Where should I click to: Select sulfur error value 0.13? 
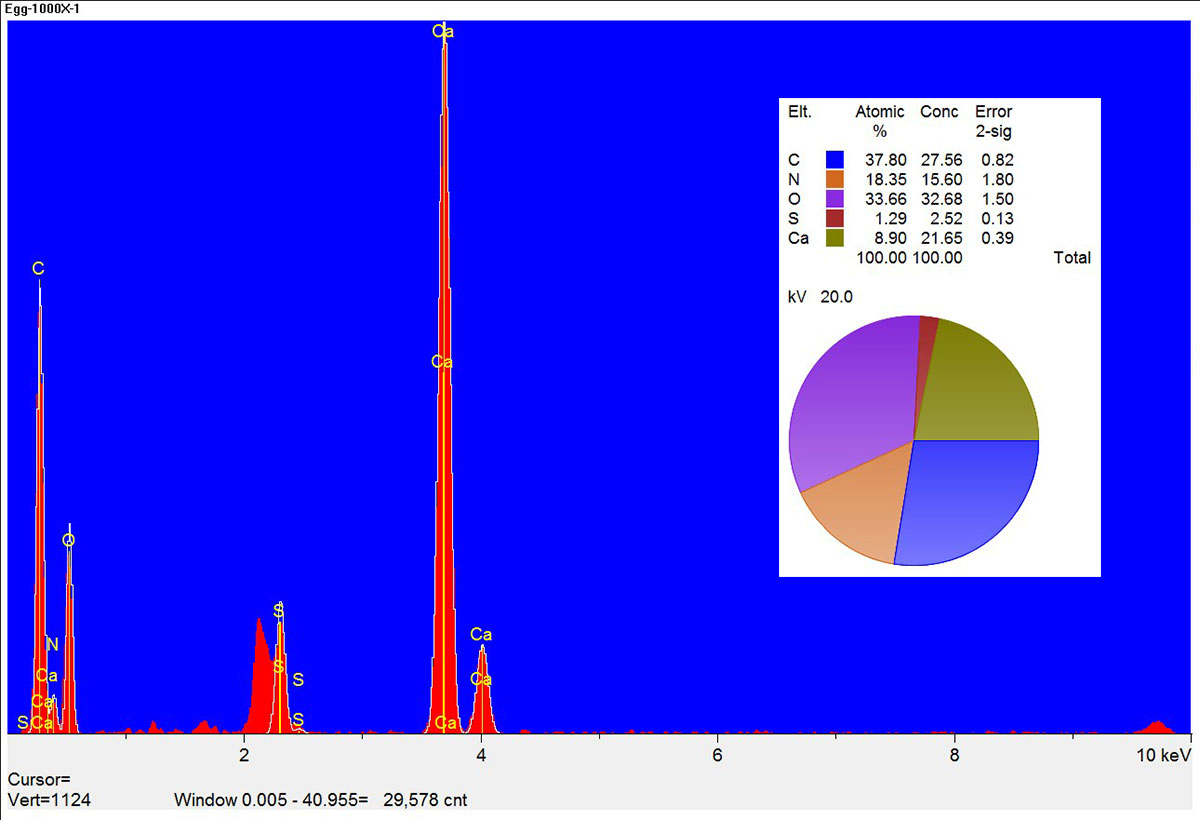pyautogui.click(x=998, y=218)
